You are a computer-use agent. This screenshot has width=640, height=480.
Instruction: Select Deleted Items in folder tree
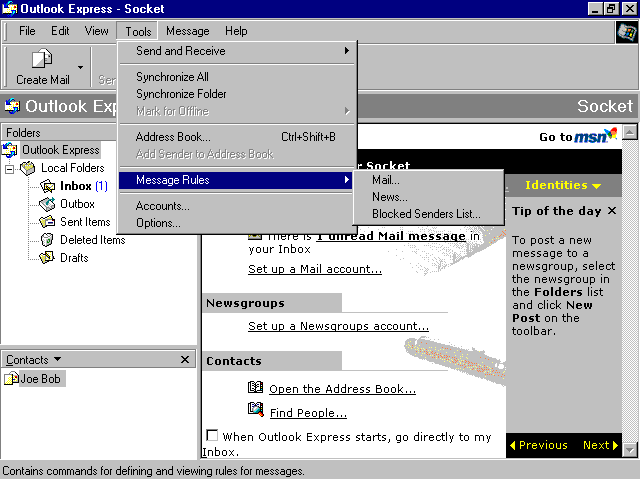click(x=93, y=240)
